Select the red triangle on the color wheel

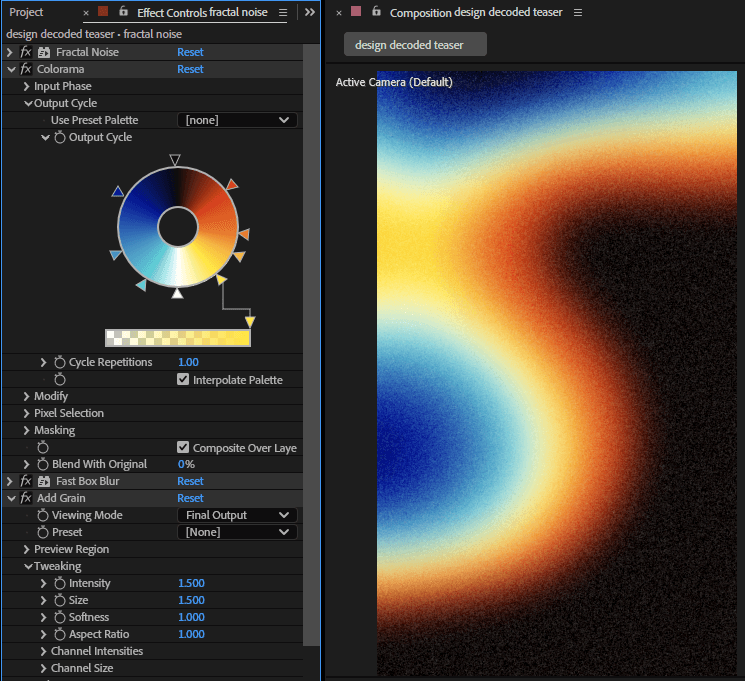[x=232, y=184]
